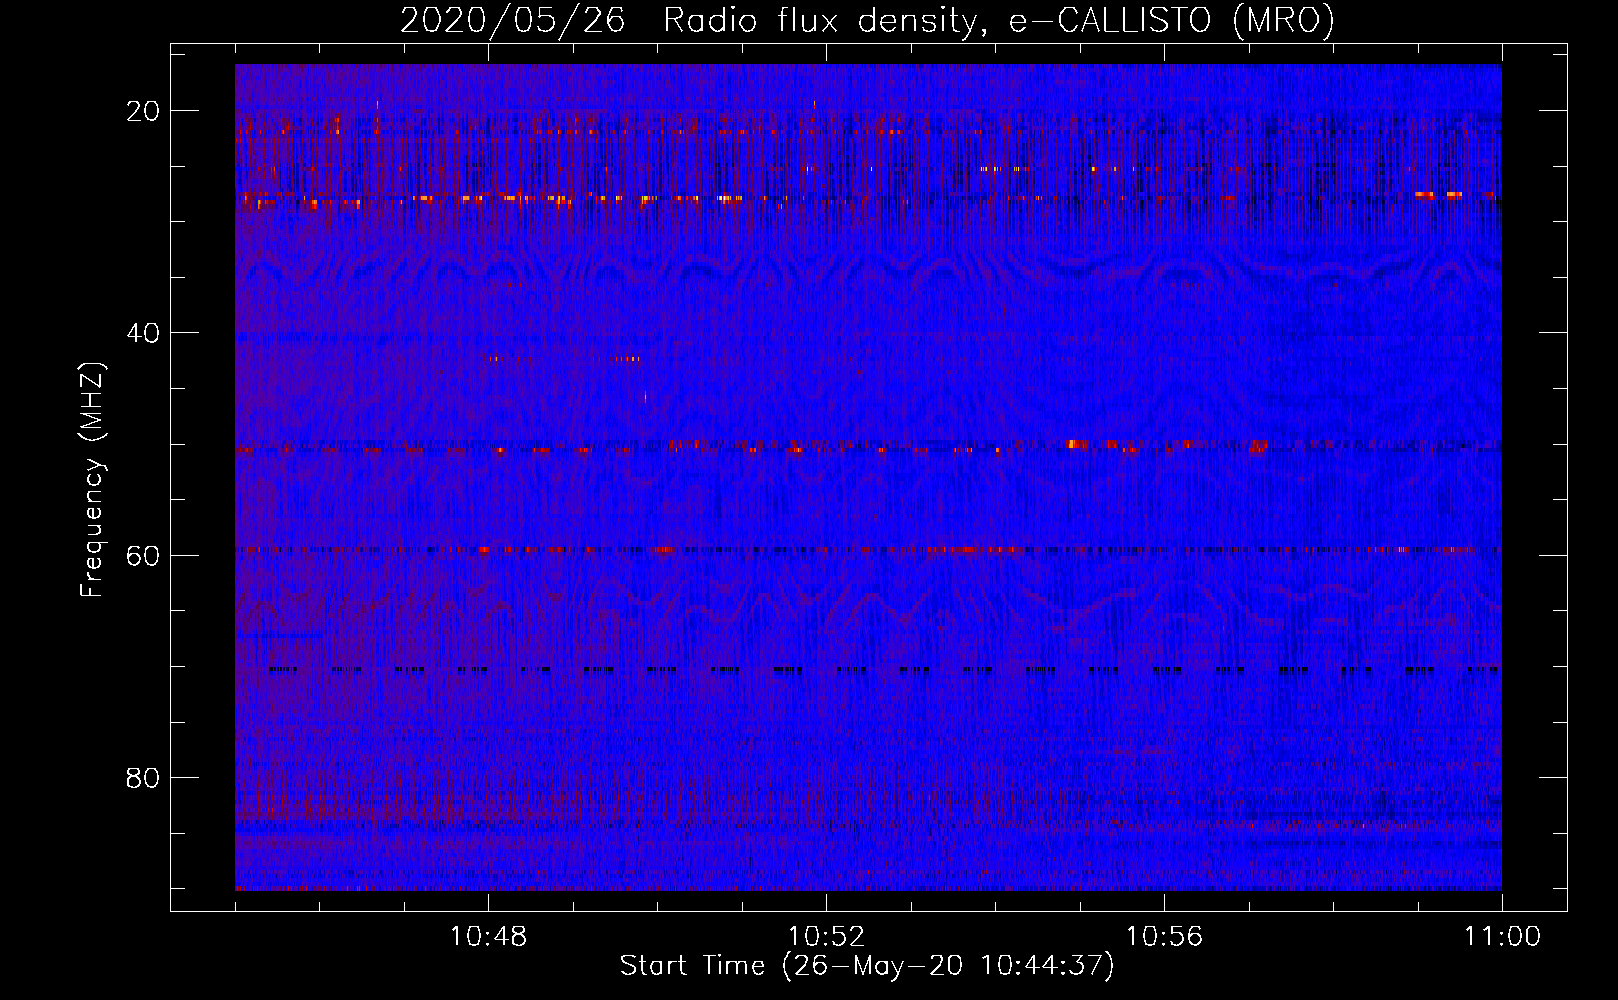Click the "Start Time (26-May-20 10:44:37)" axis label
This screenshot has height=1000, width=1618.
pos(867,966)
